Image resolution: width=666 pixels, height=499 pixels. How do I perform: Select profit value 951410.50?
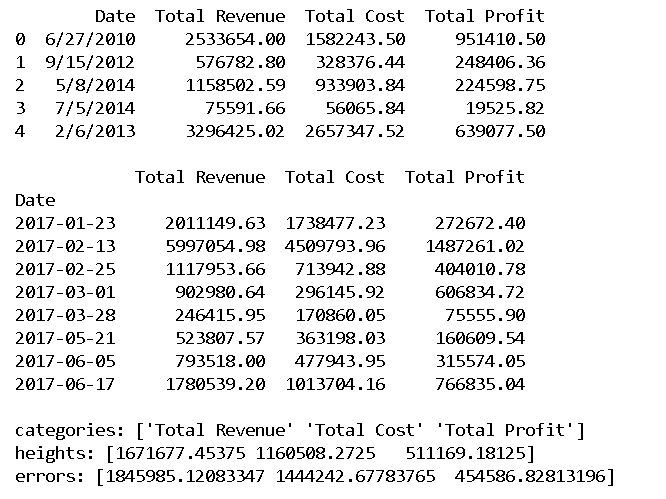pos(500,39)
